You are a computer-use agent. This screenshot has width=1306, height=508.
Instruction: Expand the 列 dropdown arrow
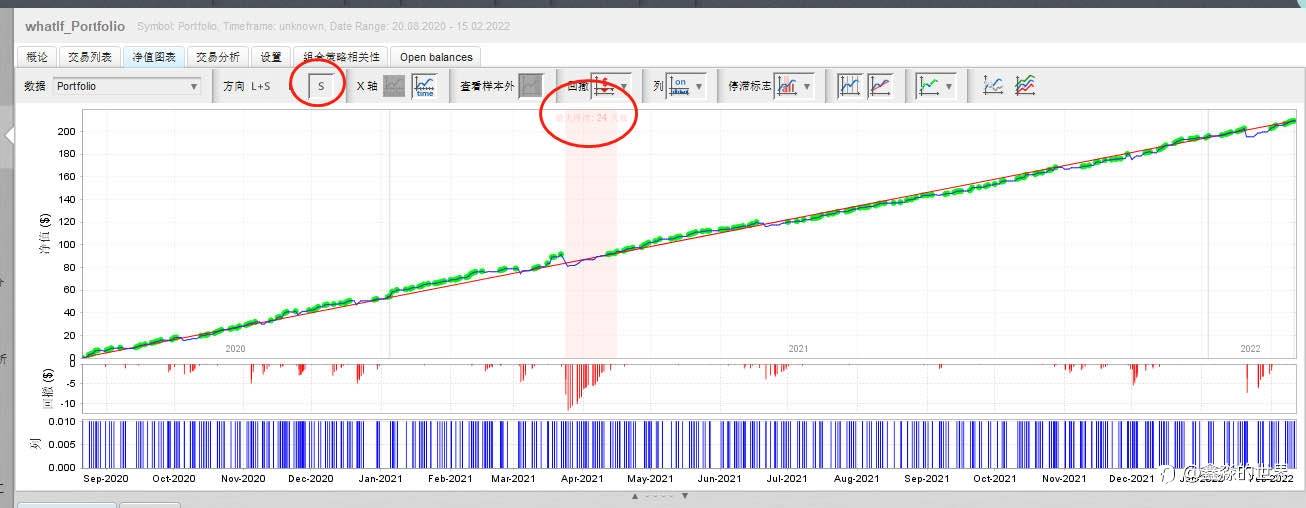[699, 87]
